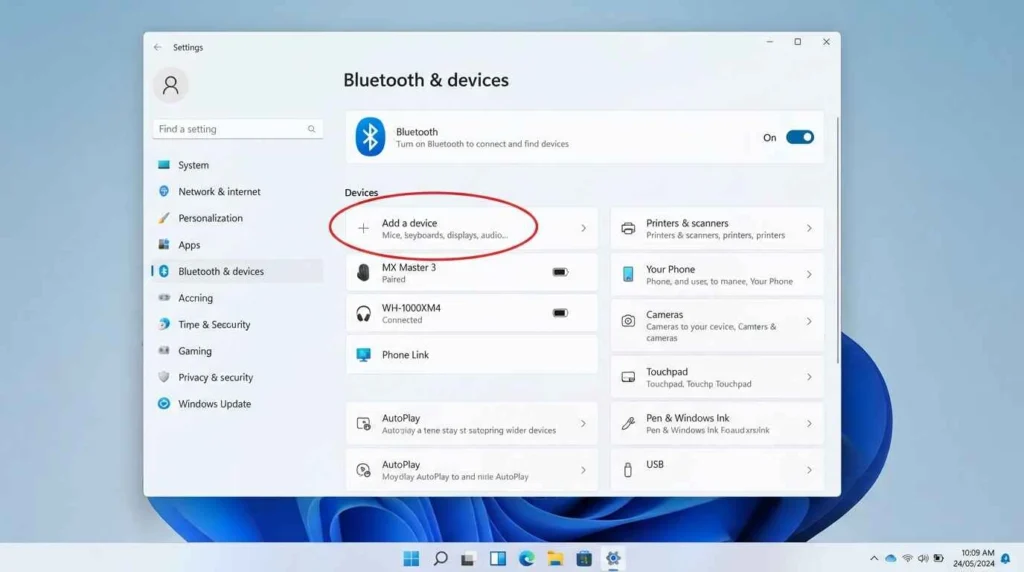
Task: Select Bluetooth & devices in sidebar
Action: (238, 271)
